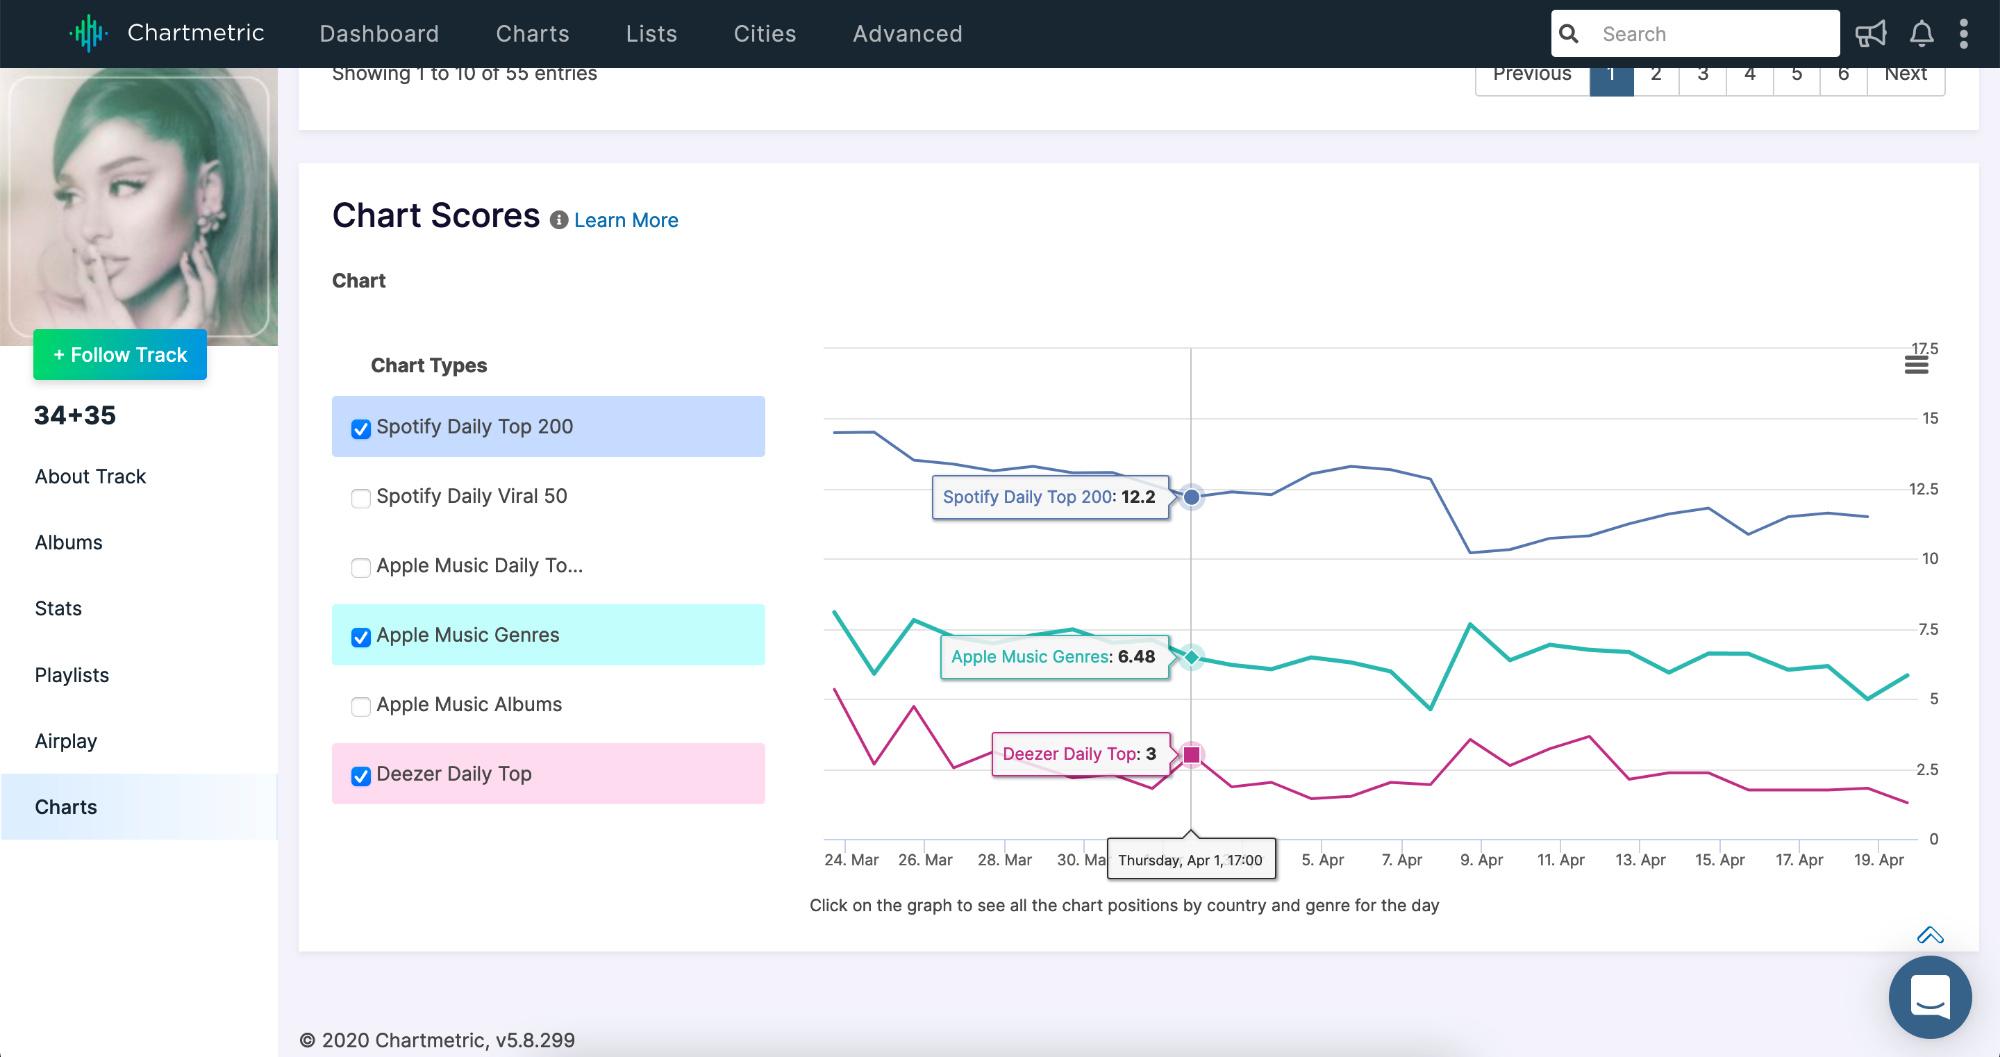2000x1057 pixels.
Task: Click the Chartmetric brand name
Action: click(x=196, y=33)
